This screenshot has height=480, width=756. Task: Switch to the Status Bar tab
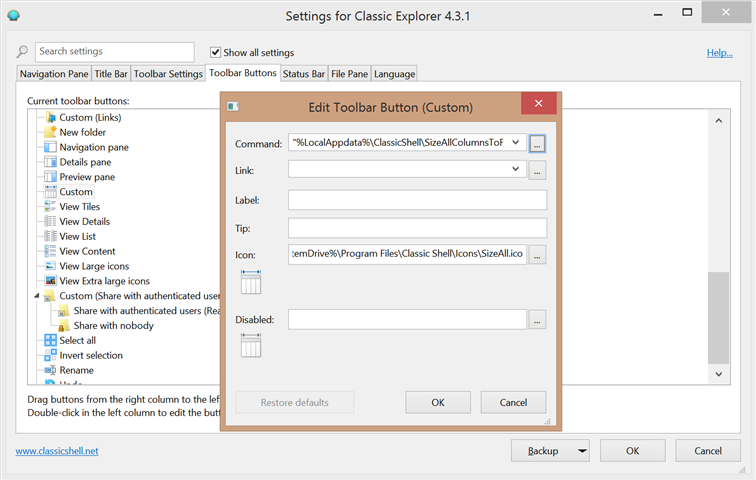coord(304,74)
